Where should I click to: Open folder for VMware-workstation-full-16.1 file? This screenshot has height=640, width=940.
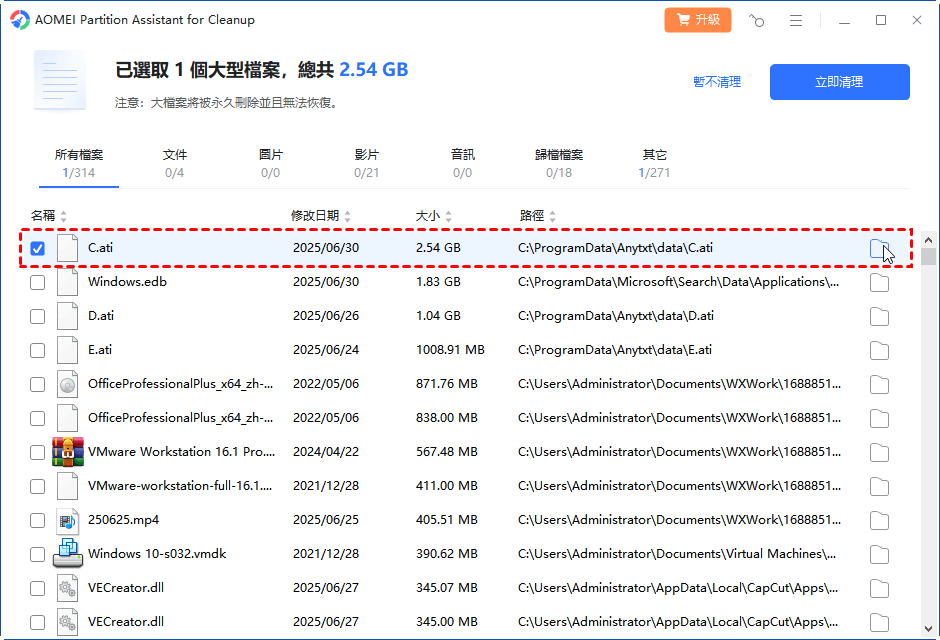click(879, 487)
